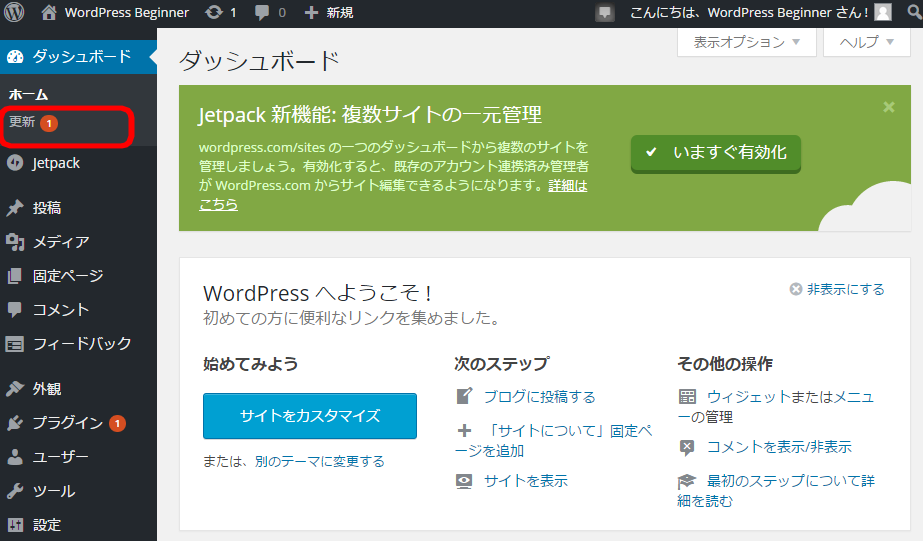Expand the 表示オプション dropdown
This screenshot has height=541, width=923.
click(x=746, y=42)
